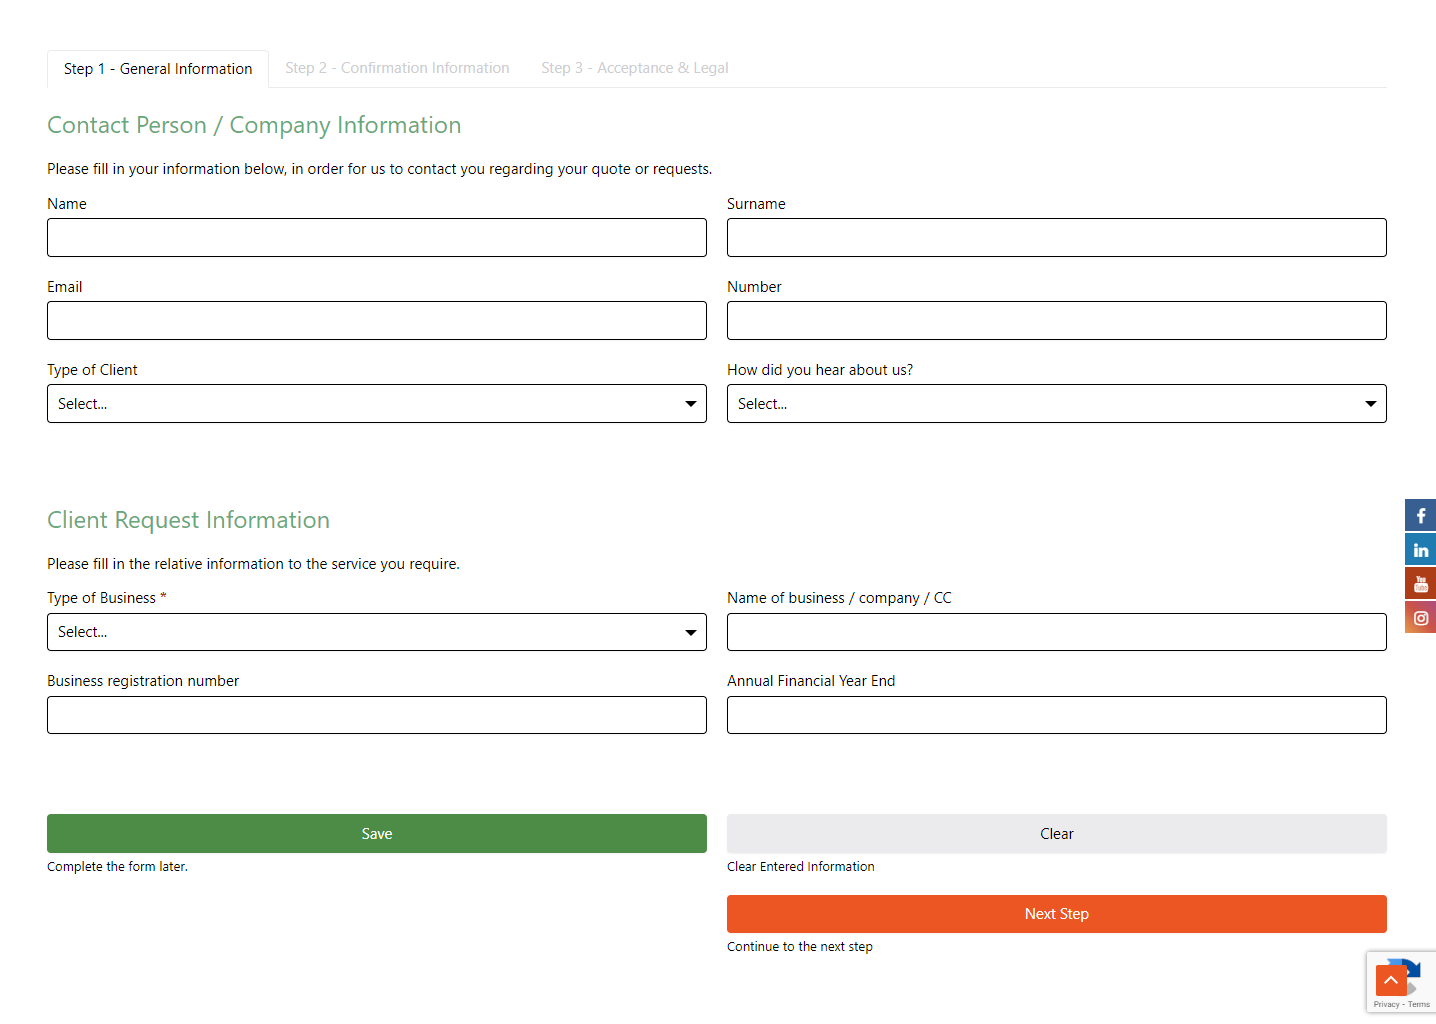Select the Step 1 General Information tab
The width and height of the screenshot is (1436, 1024).
click(158, 69)
